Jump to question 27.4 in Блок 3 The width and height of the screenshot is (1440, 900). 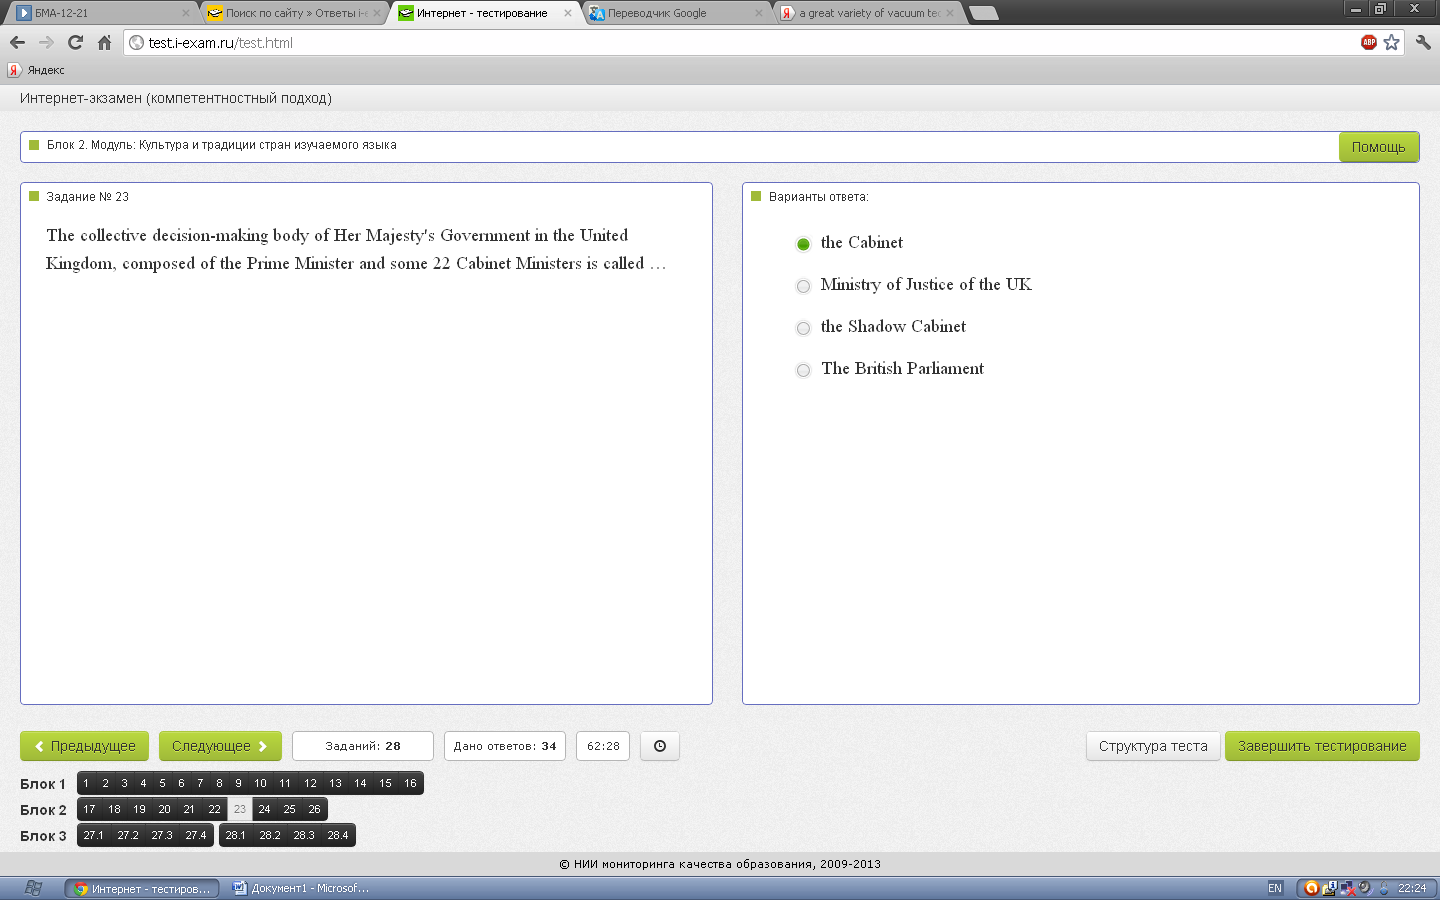coord(195,835)
